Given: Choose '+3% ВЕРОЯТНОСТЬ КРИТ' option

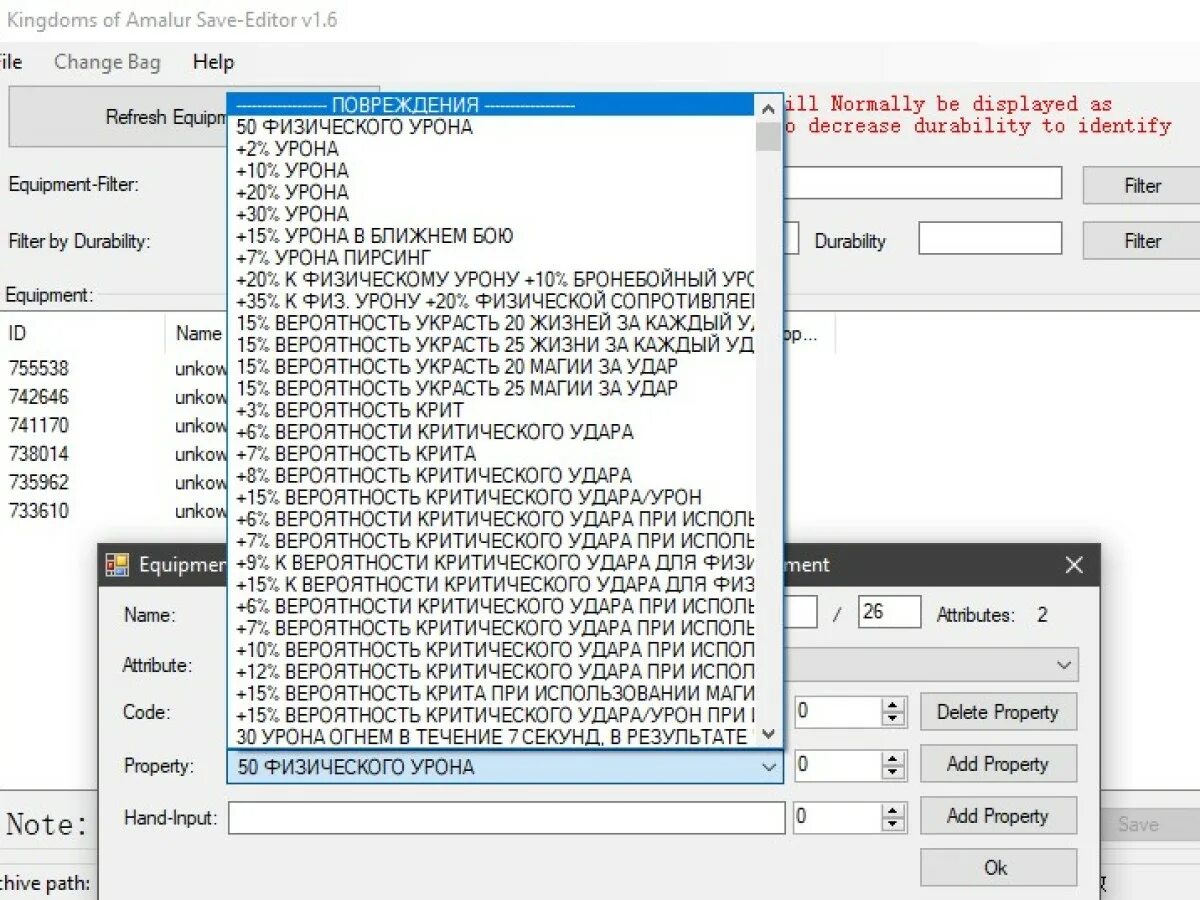Looking at the screenshot, I should [x=492, y=410].
